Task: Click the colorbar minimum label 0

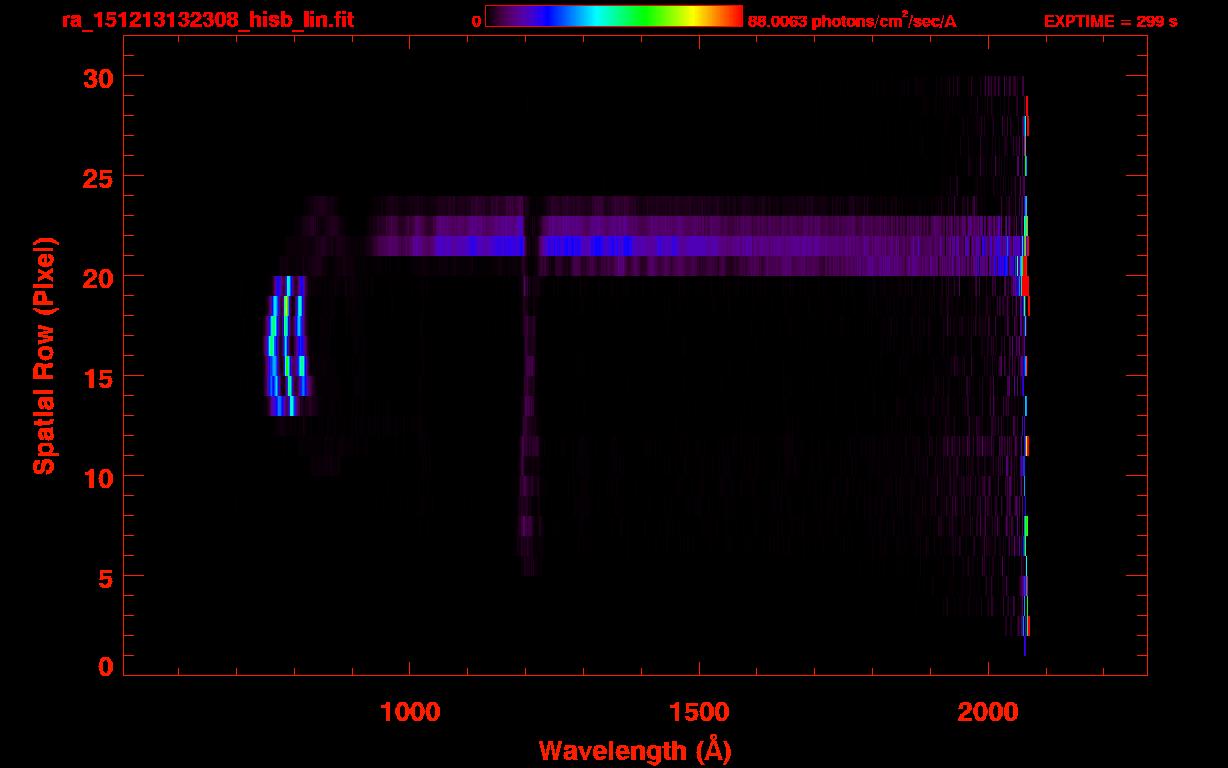Action: coord(476,21)
